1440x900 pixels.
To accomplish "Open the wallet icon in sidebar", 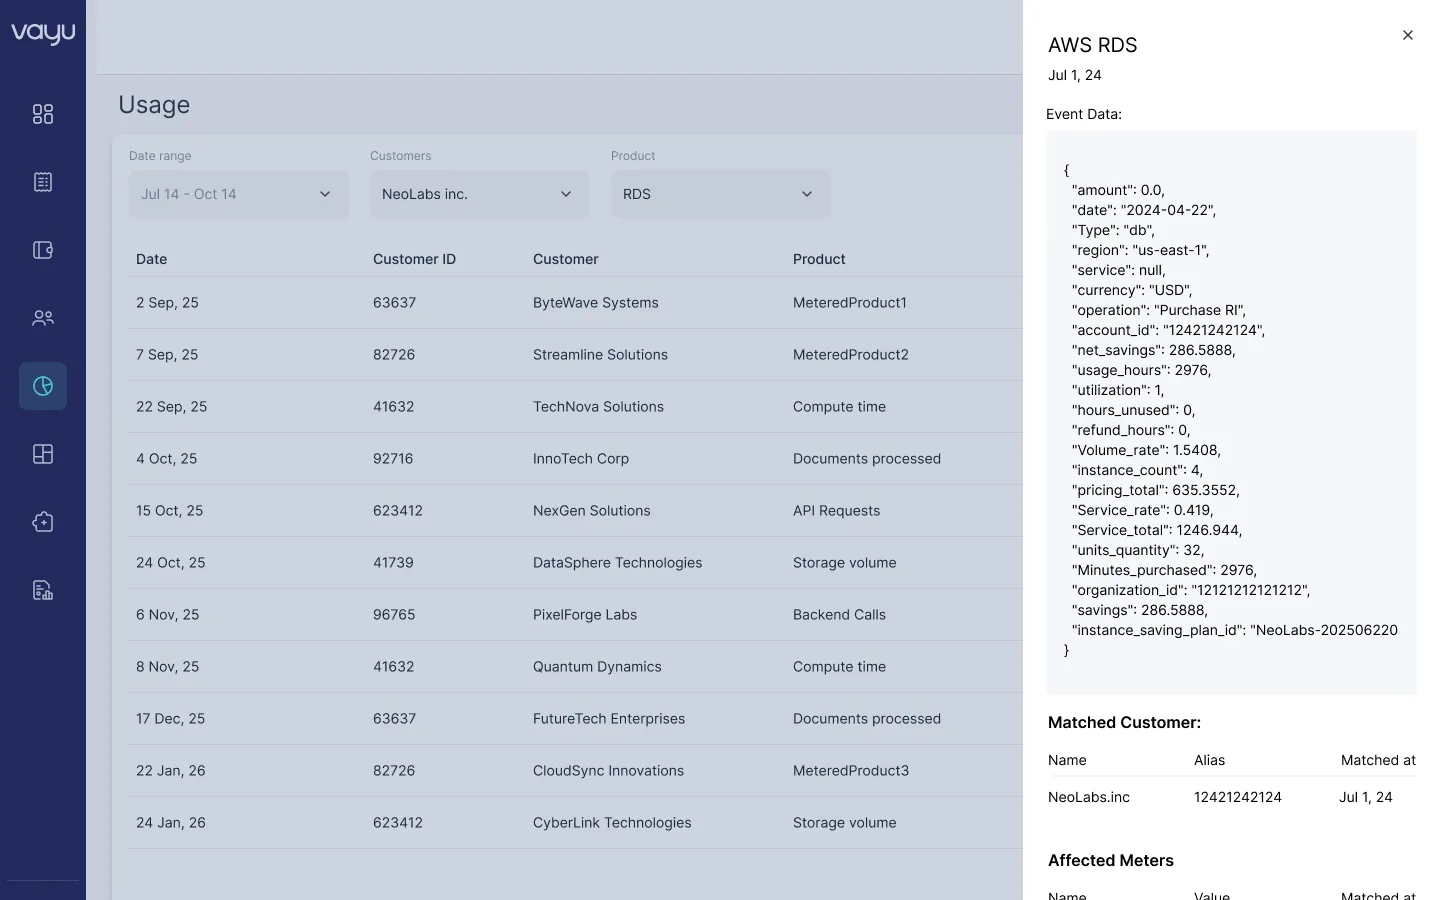I will pyautogui.click(x=43, y=250).
